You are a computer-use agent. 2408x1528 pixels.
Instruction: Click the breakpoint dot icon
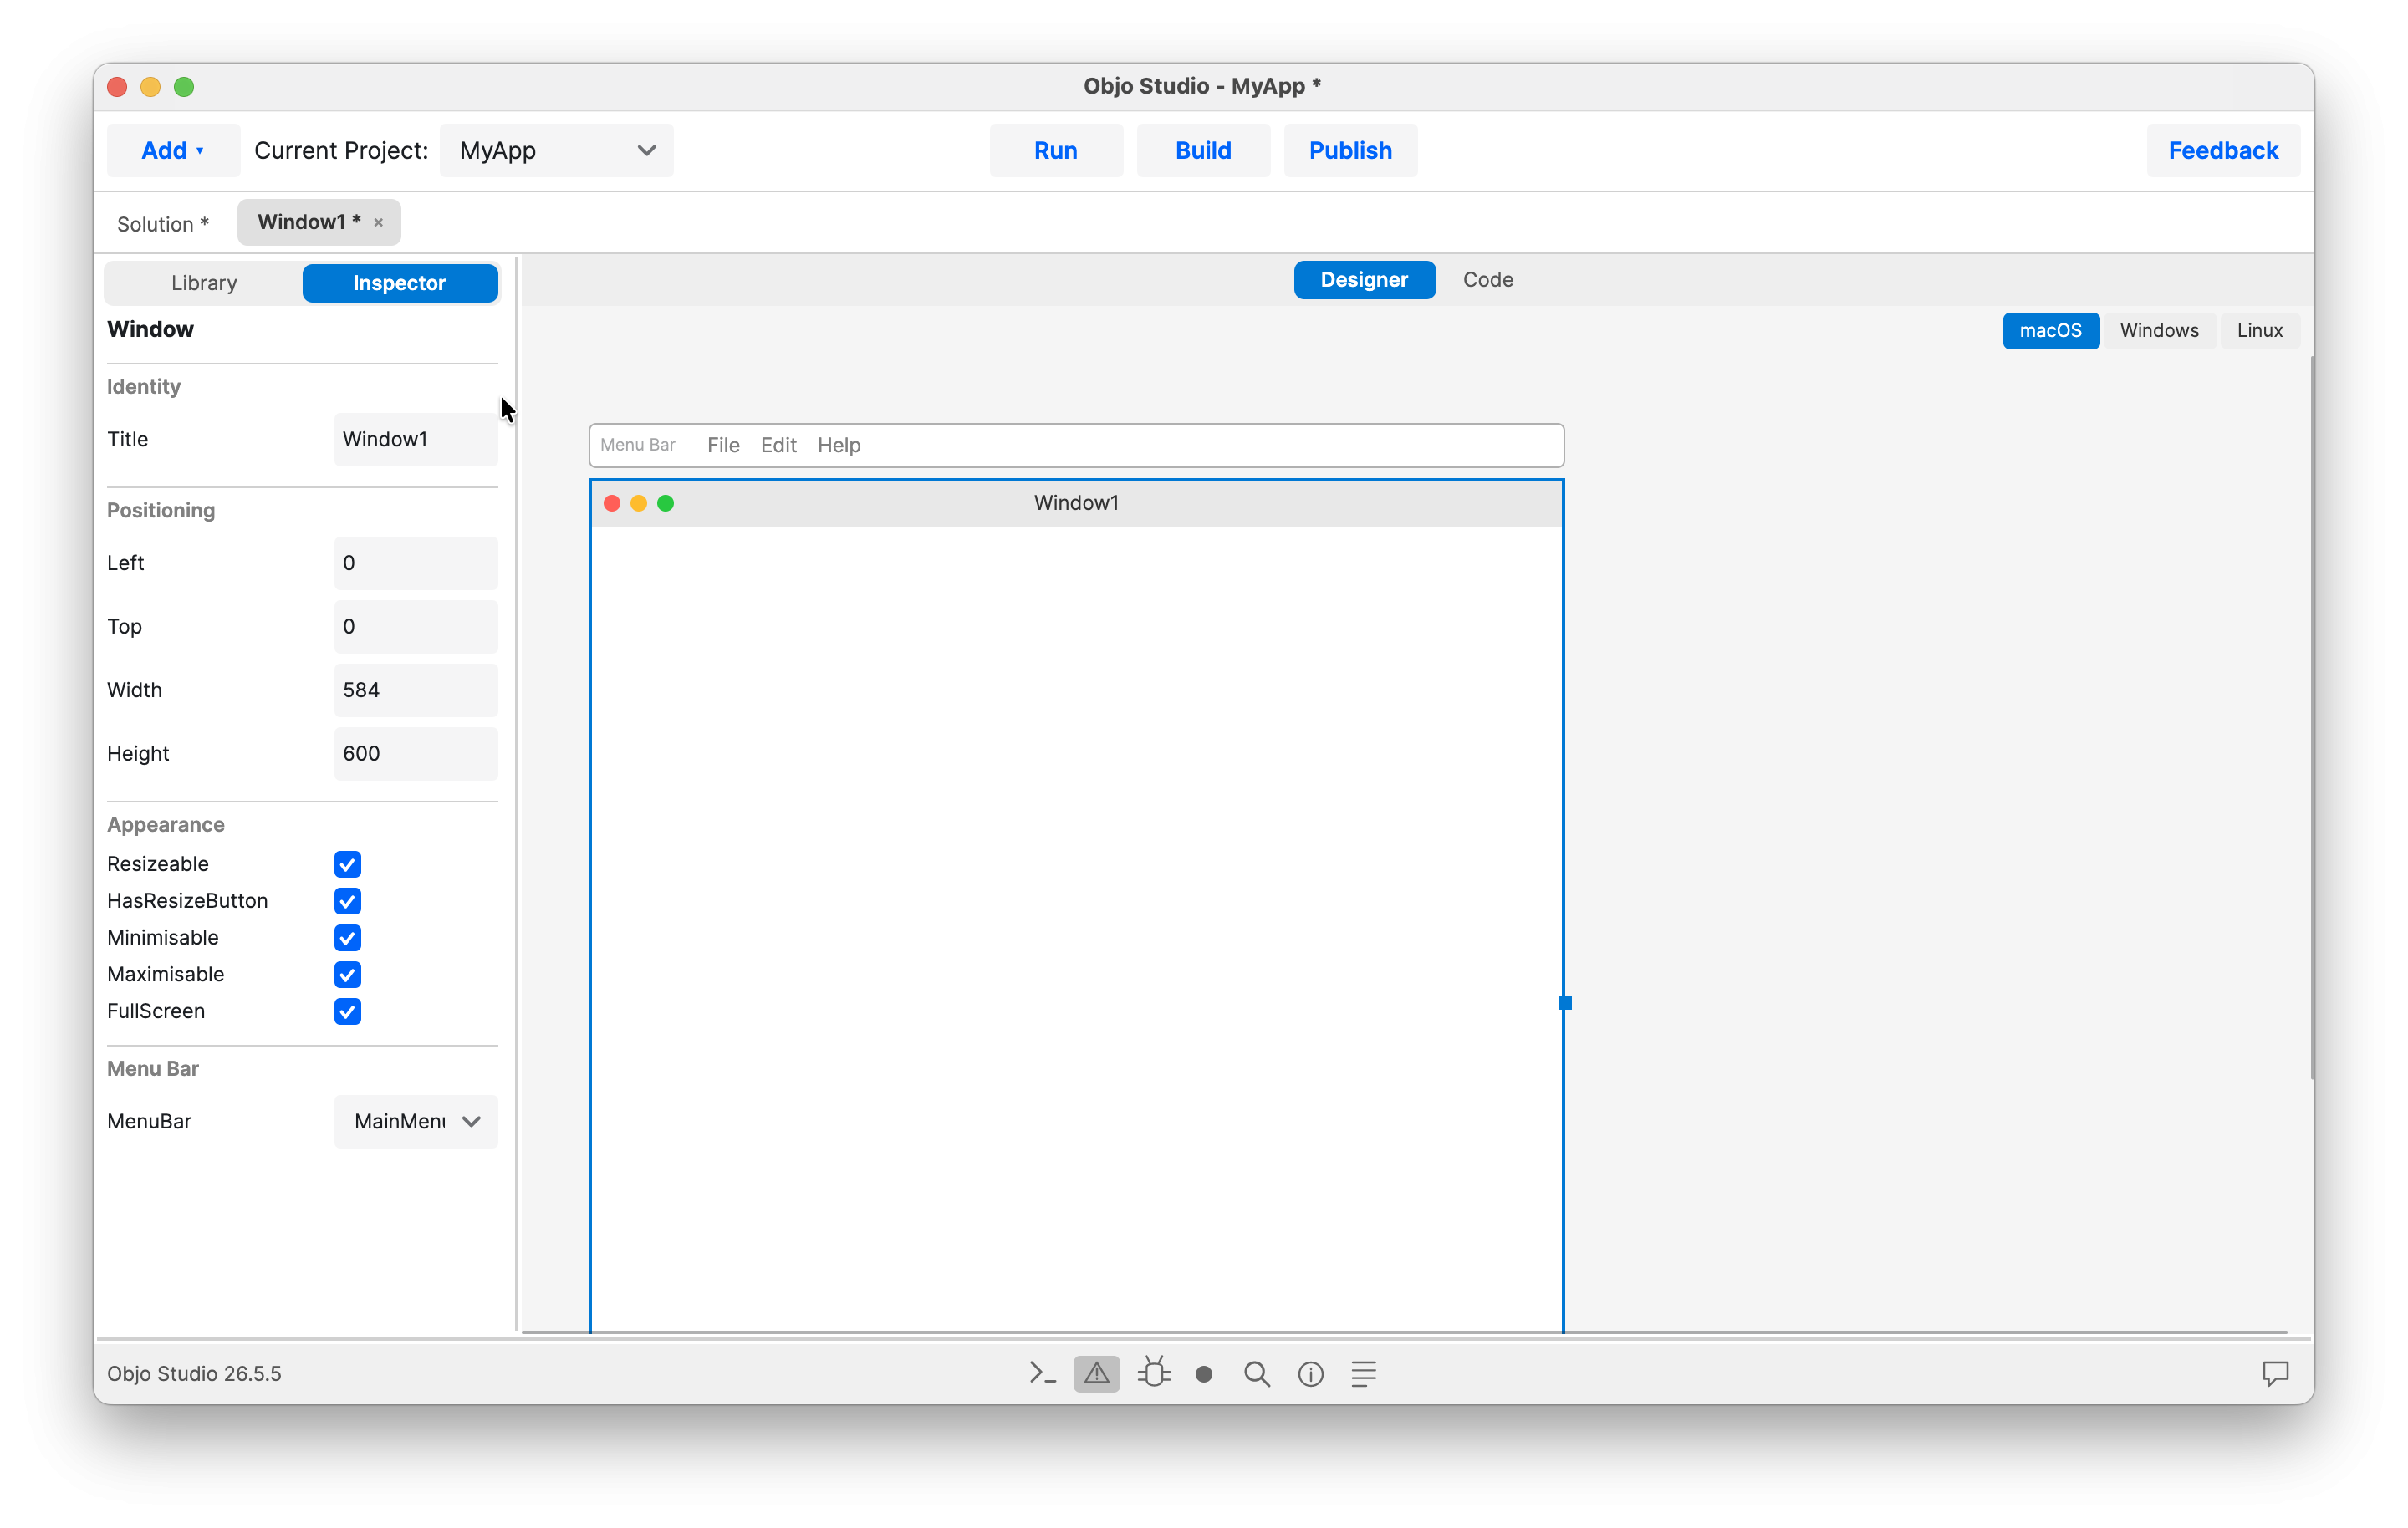1204,1374
